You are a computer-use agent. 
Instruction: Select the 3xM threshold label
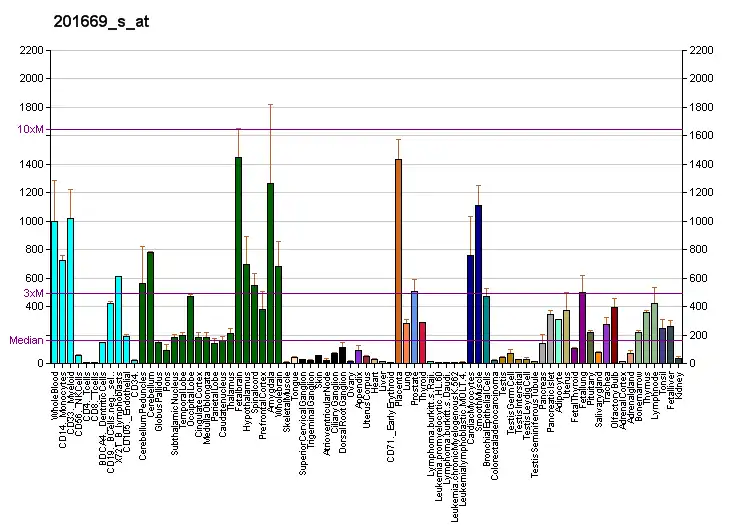click(x=33, y=293)
